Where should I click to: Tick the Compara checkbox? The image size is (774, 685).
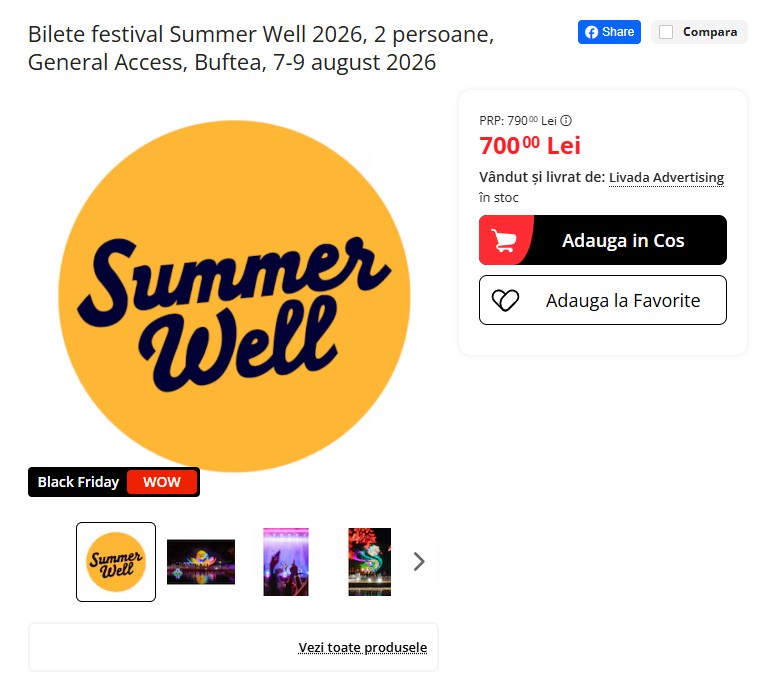[666, 32]
